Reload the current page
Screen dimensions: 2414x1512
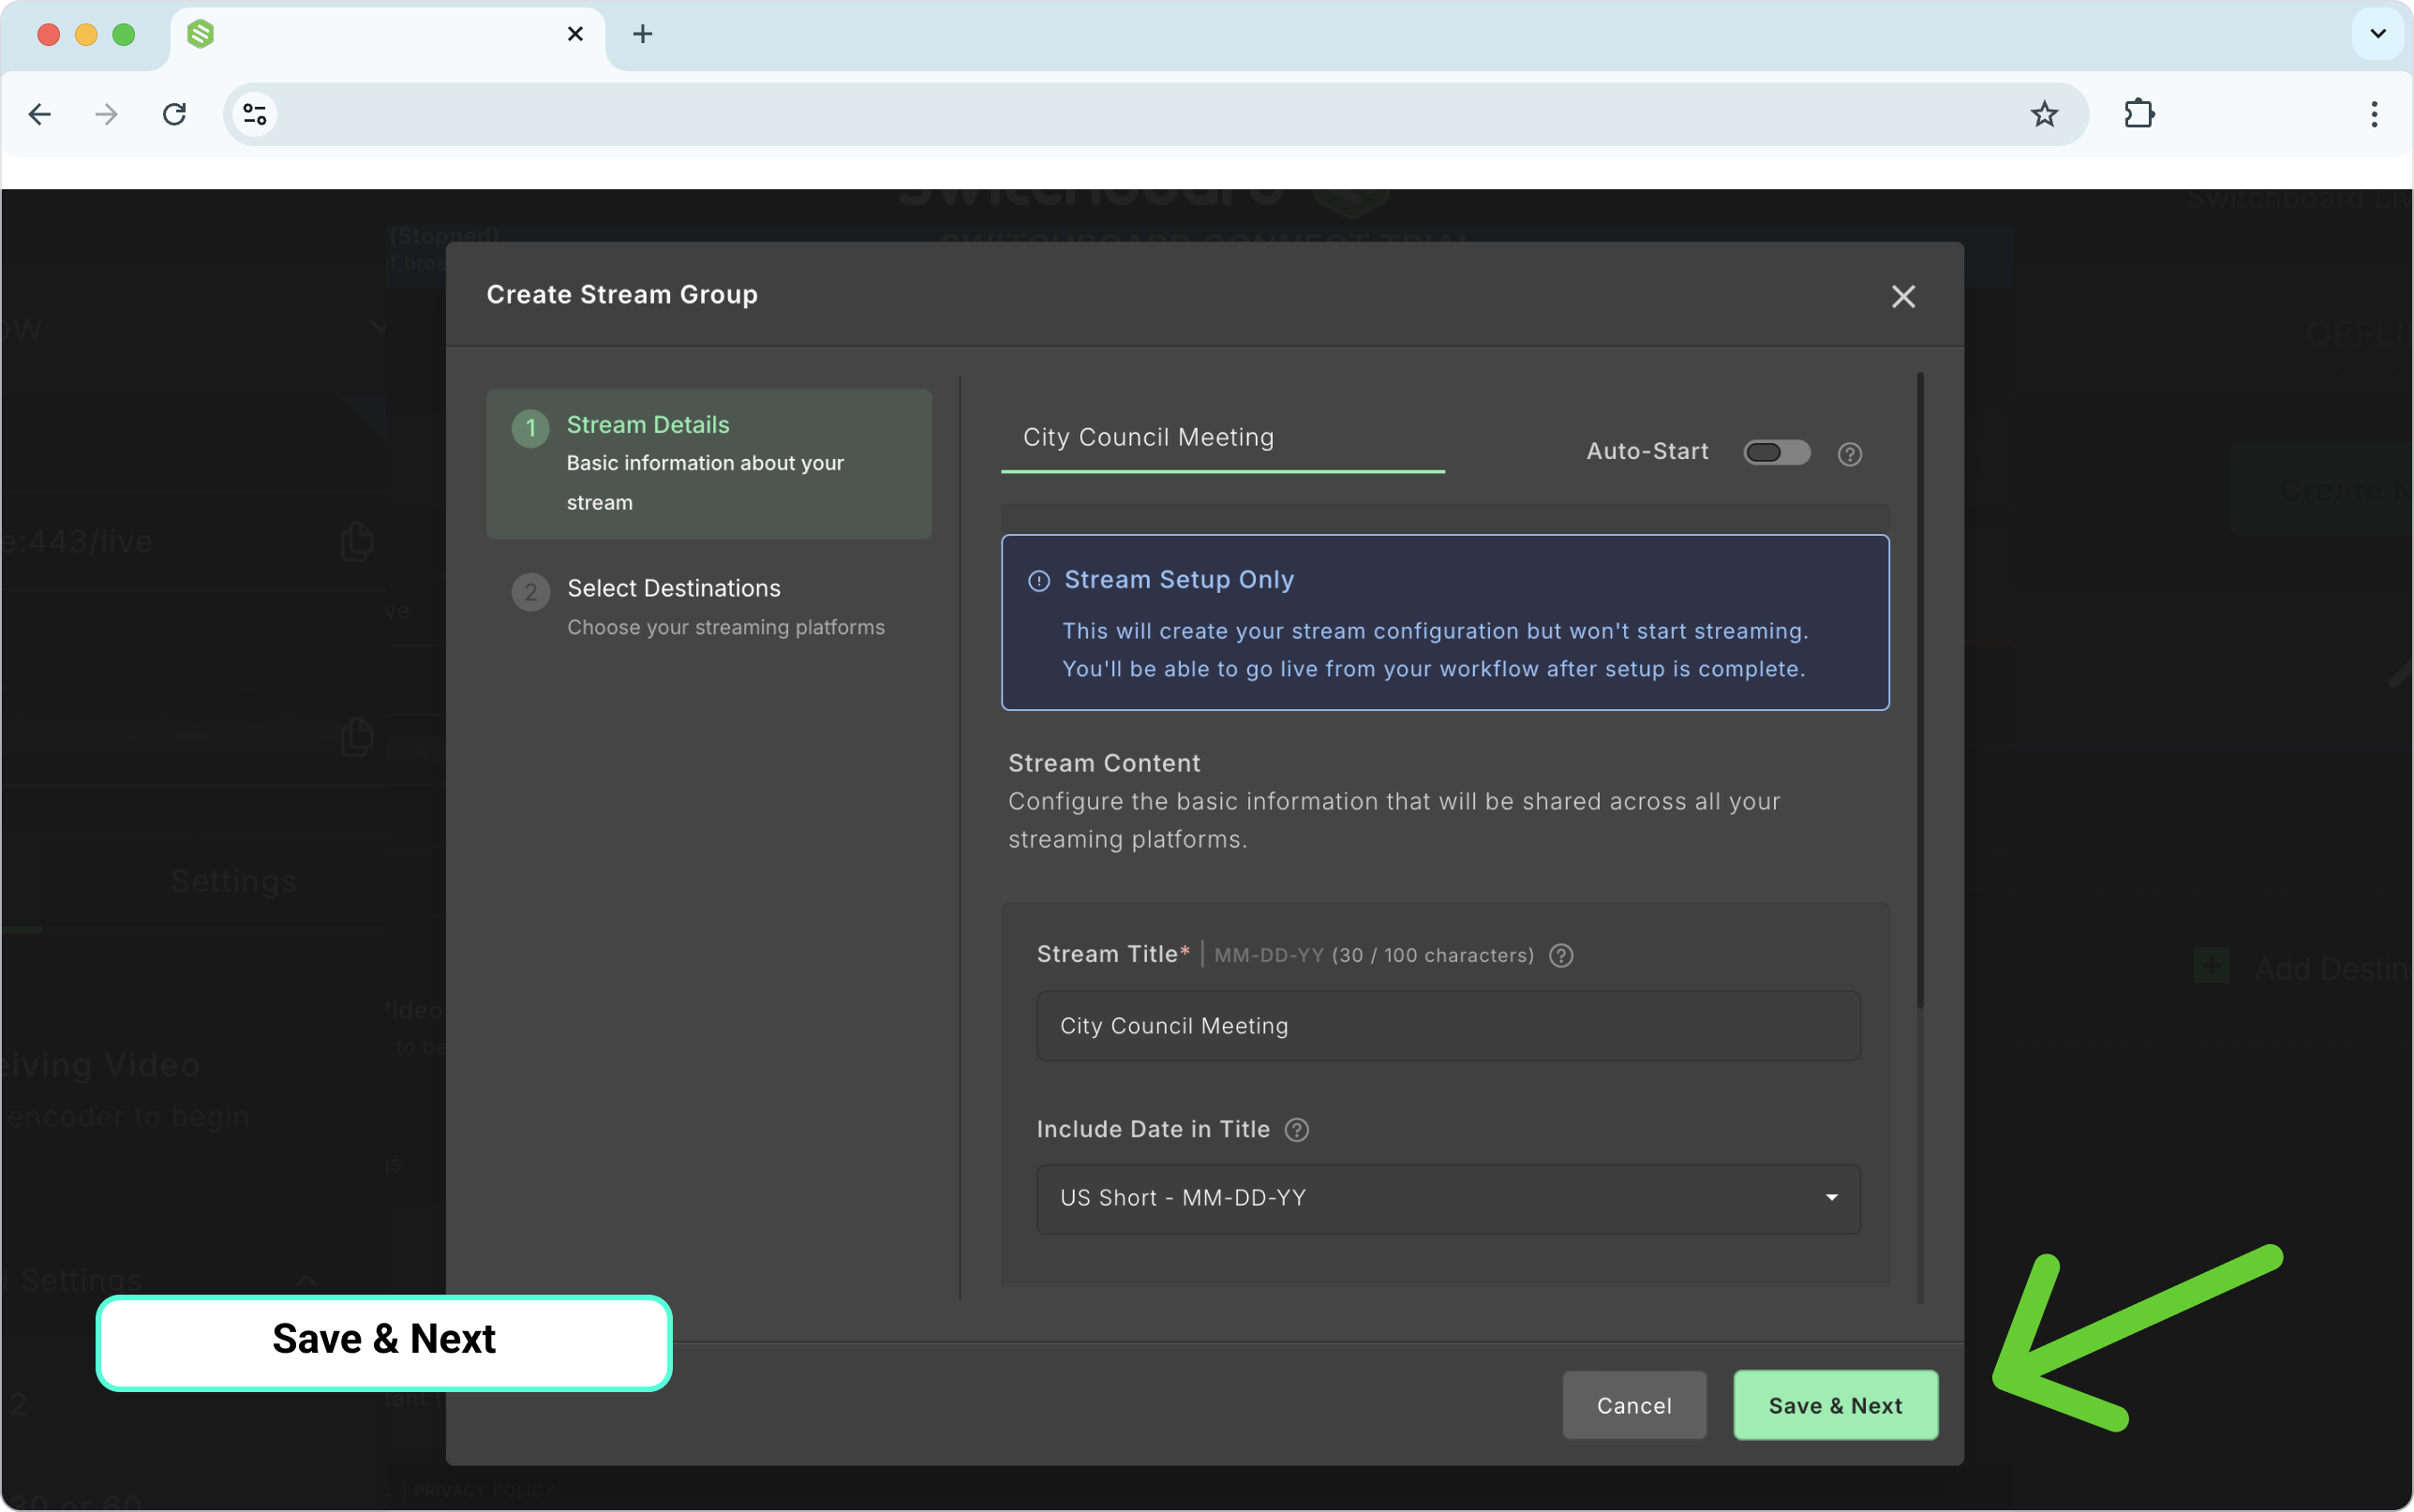174,114
